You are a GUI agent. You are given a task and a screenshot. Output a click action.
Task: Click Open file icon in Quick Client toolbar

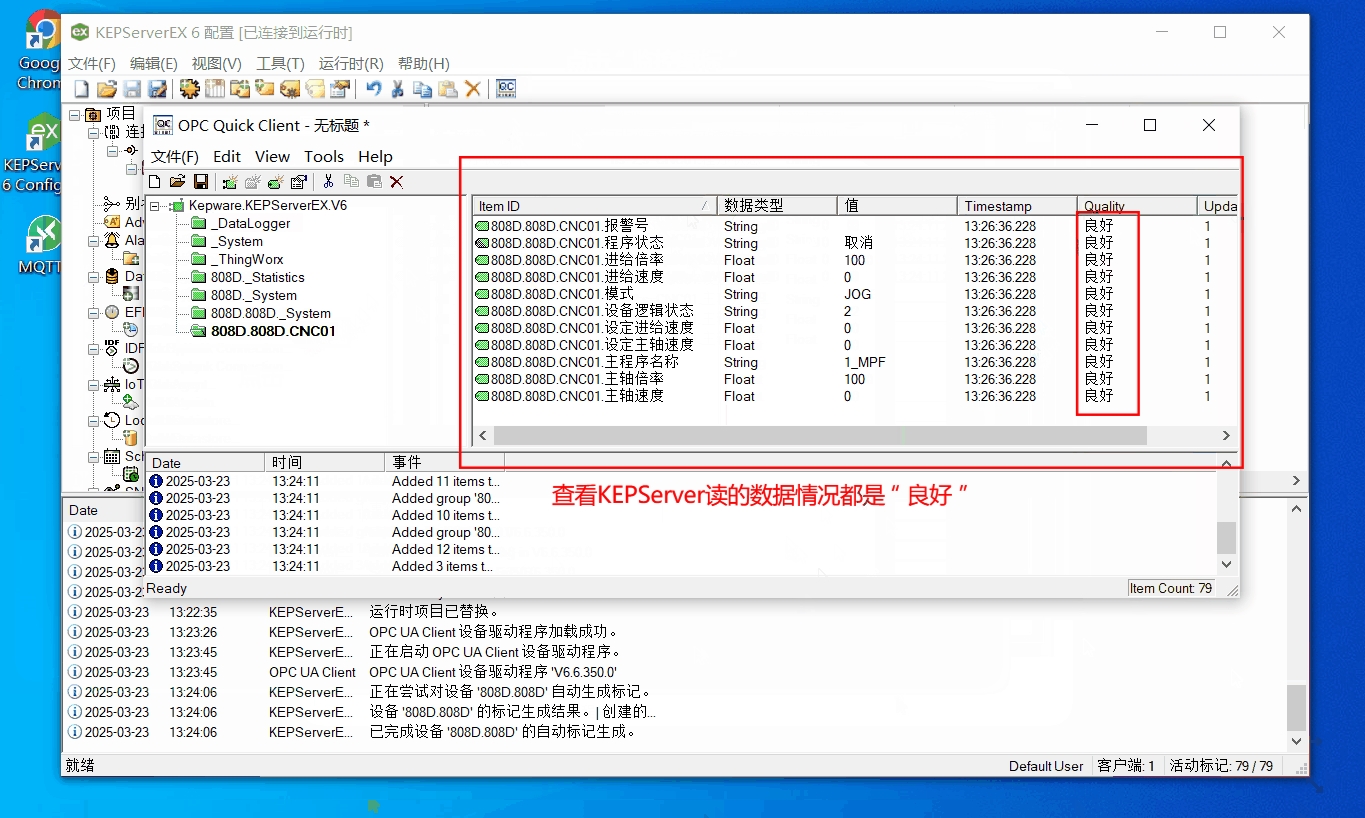click(177, 182)
